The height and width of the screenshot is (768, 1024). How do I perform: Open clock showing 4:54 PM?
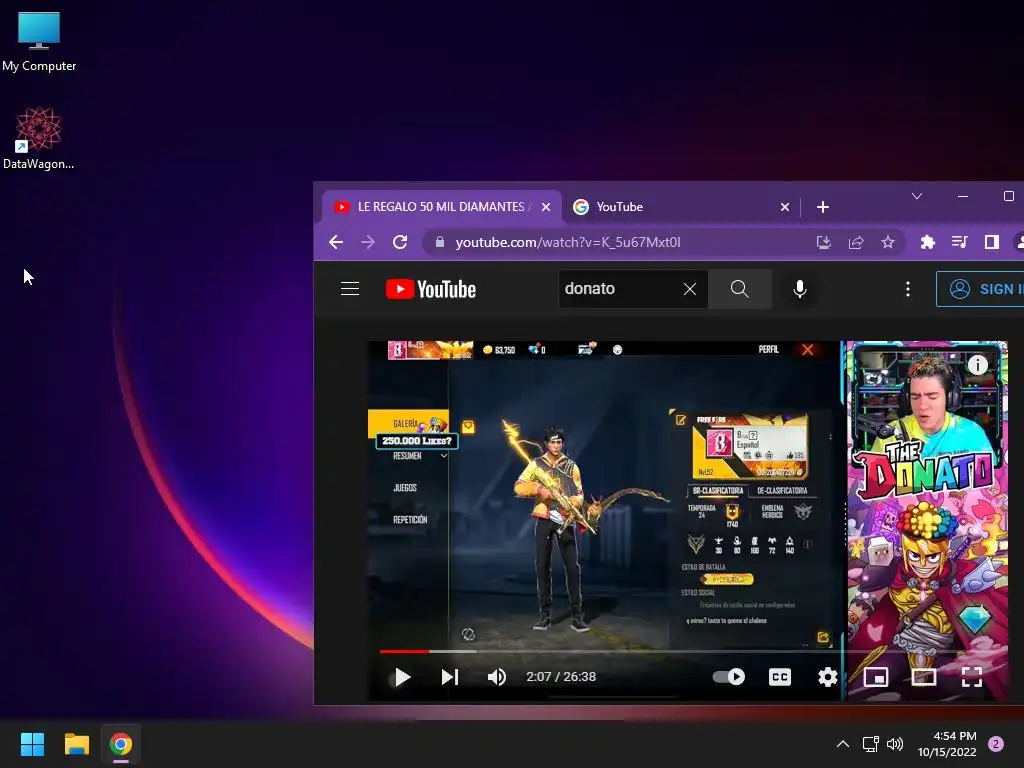pyautogui.click(x=947, y=744)
